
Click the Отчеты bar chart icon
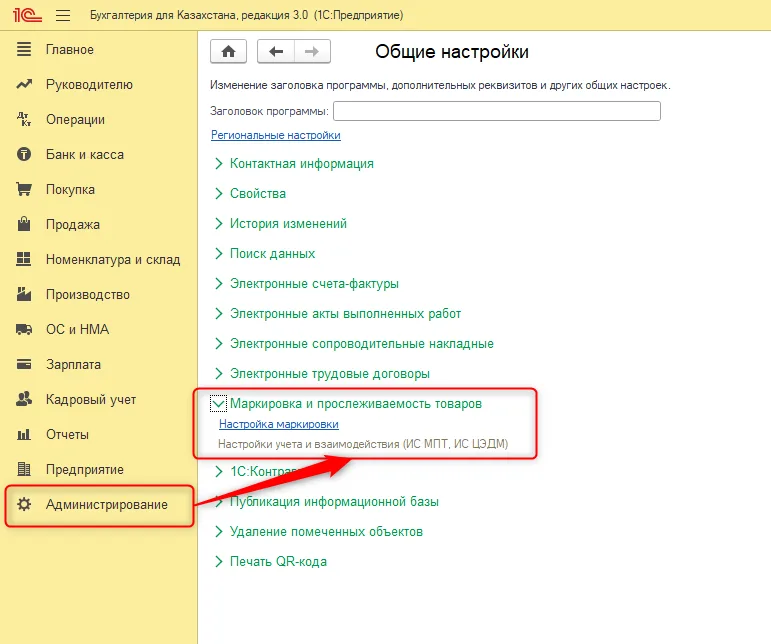24,434
